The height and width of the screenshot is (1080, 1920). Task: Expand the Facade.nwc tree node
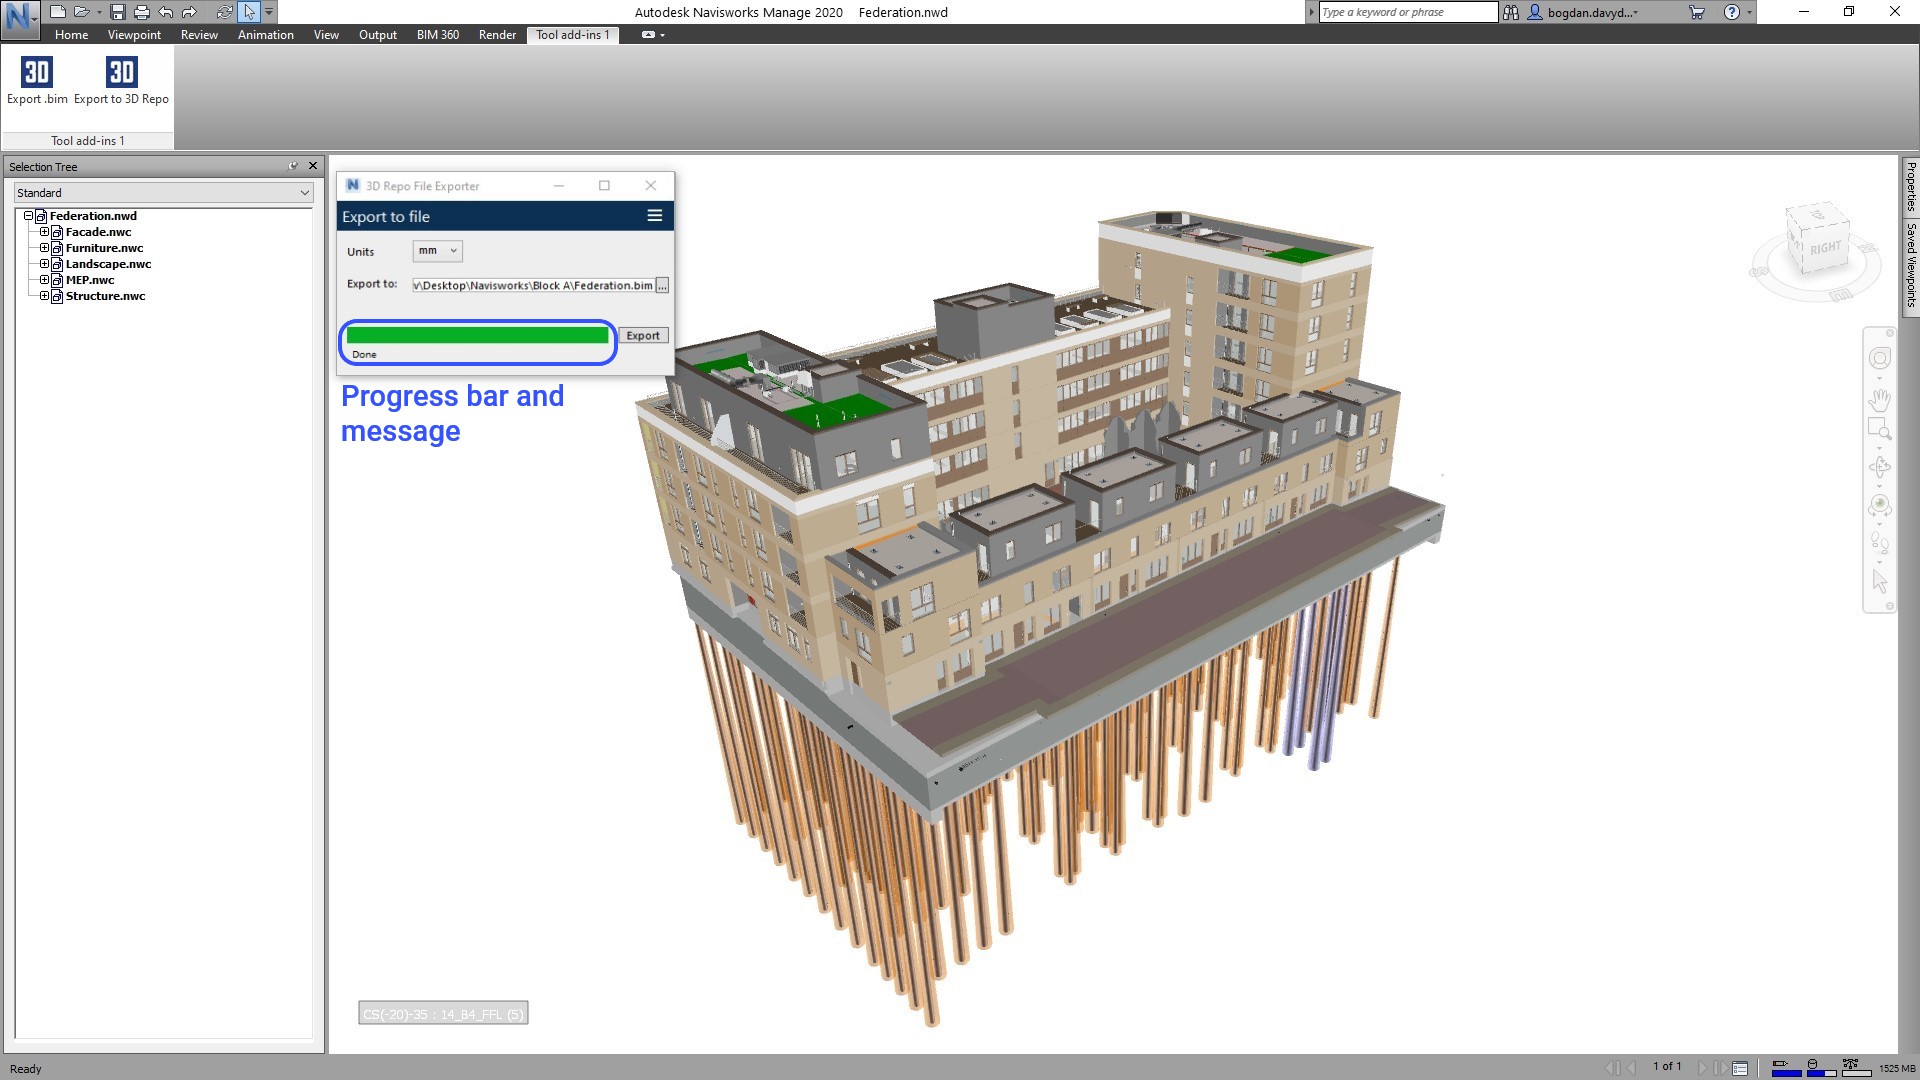[x=44, y=232]
